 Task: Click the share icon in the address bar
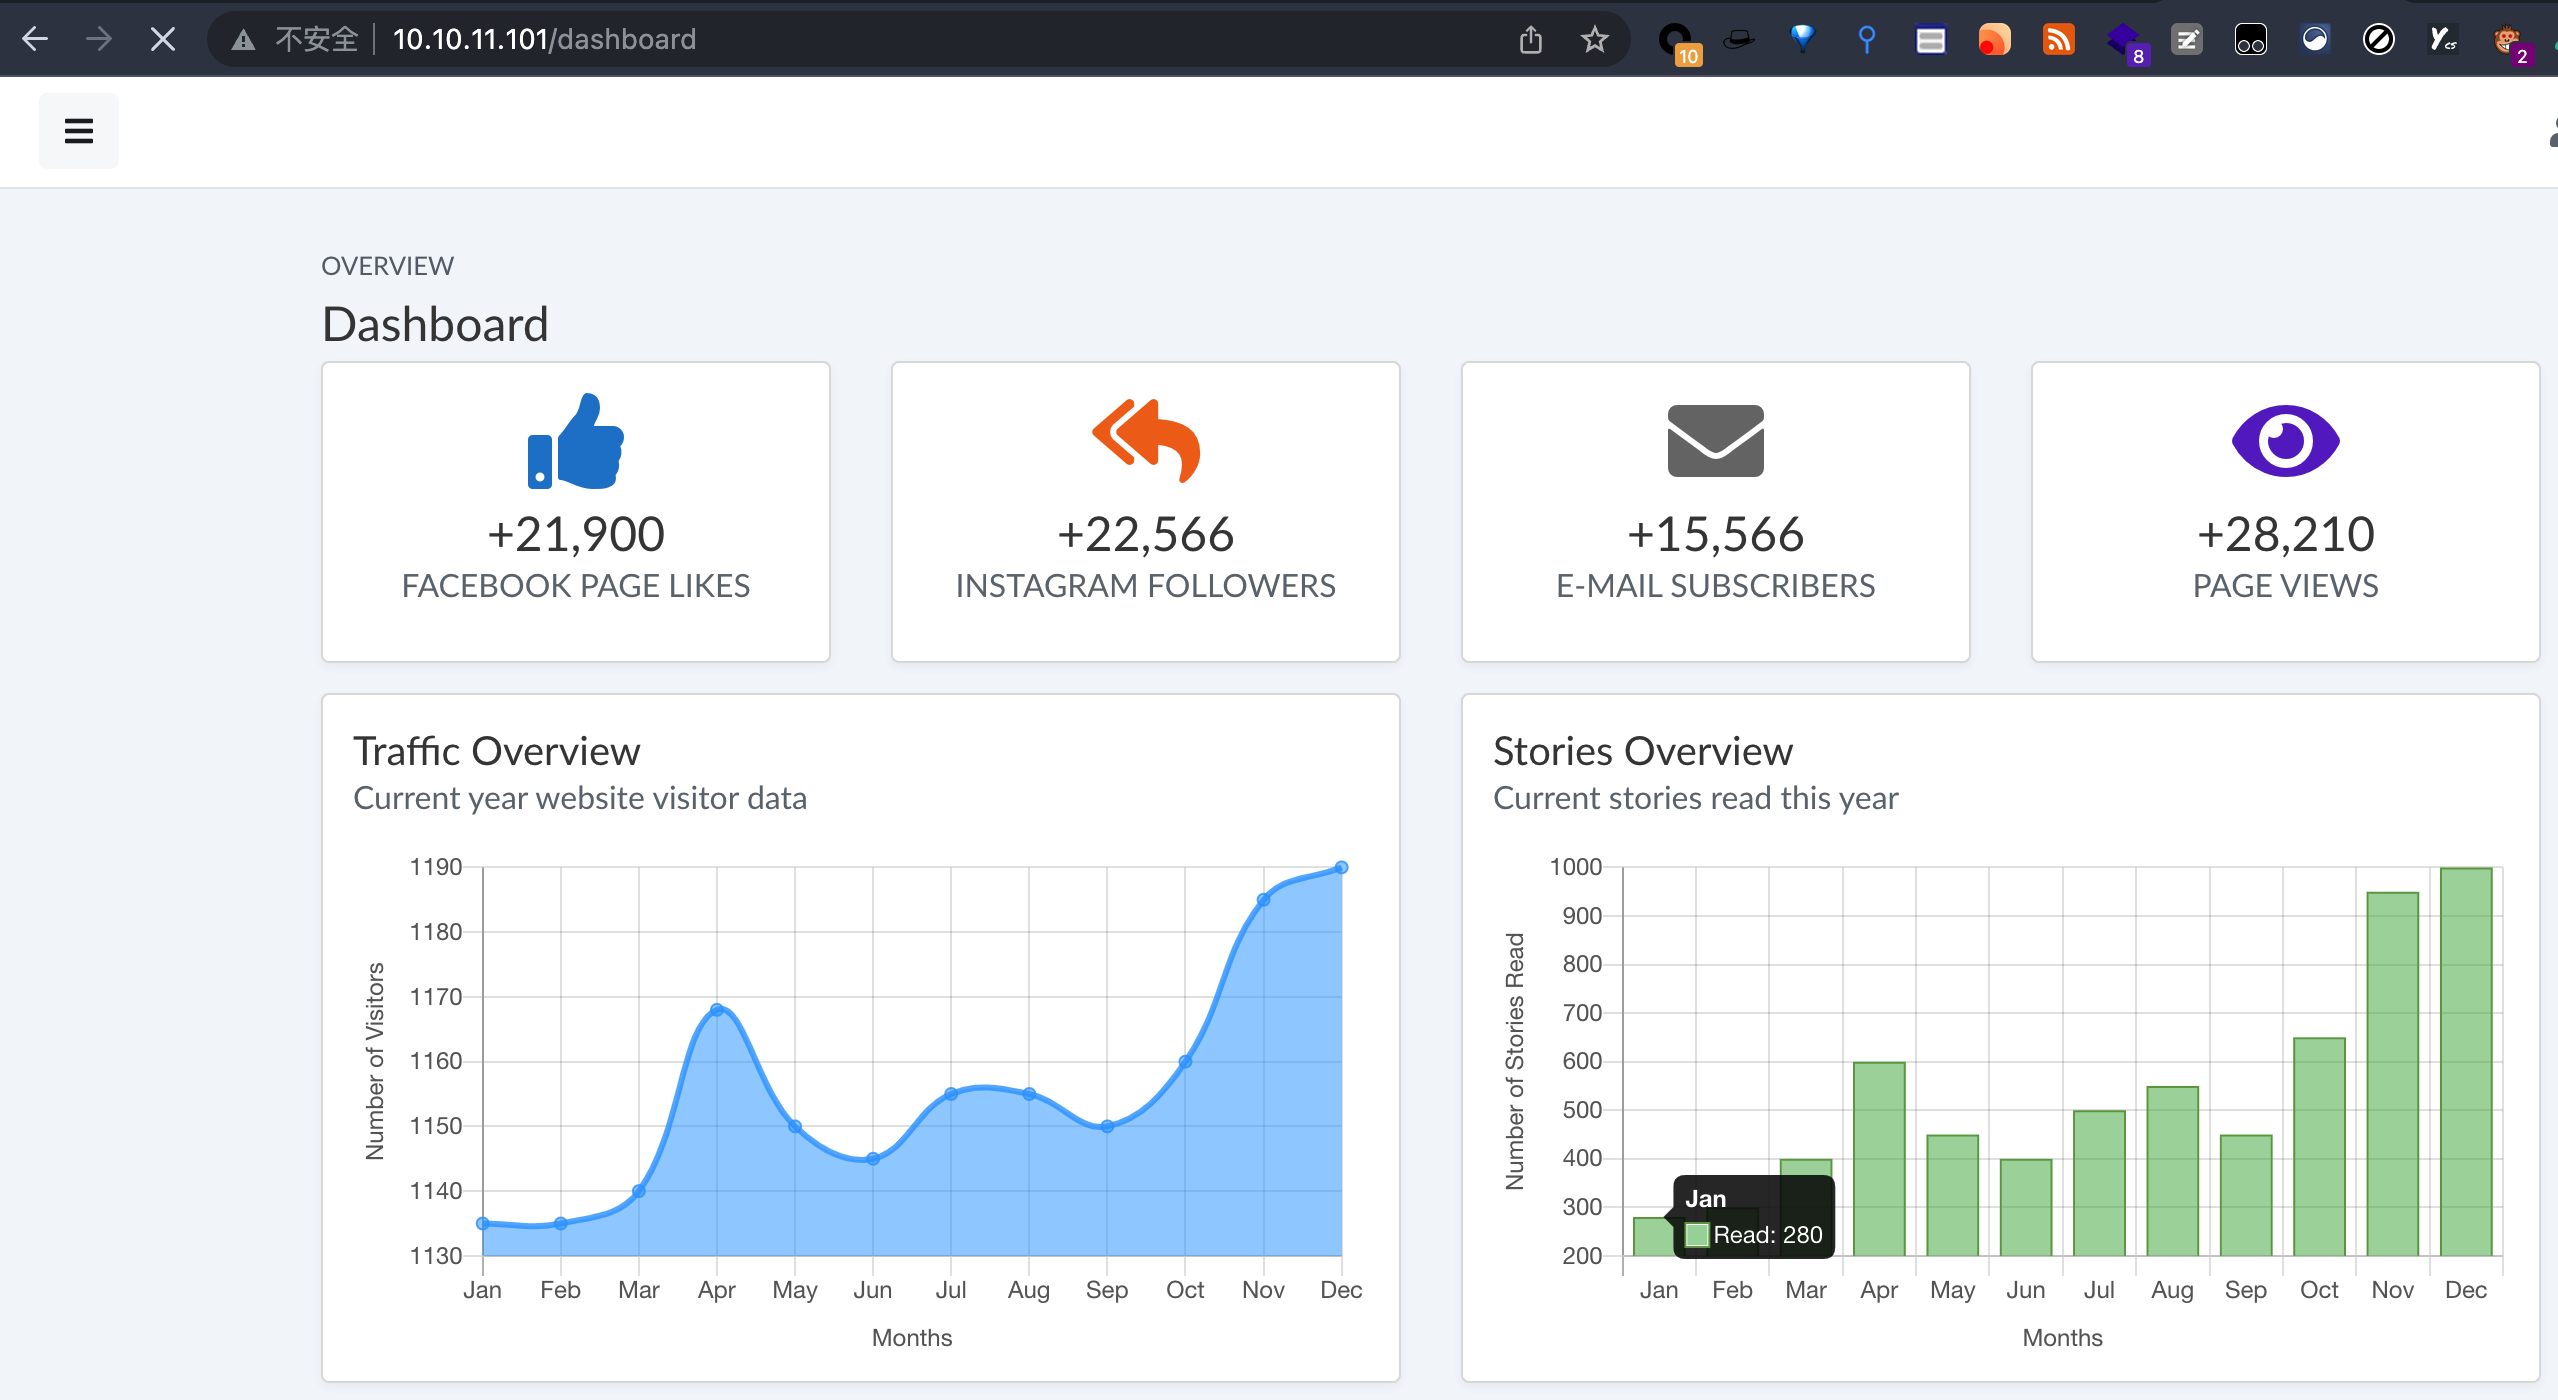pos(1531,39)
